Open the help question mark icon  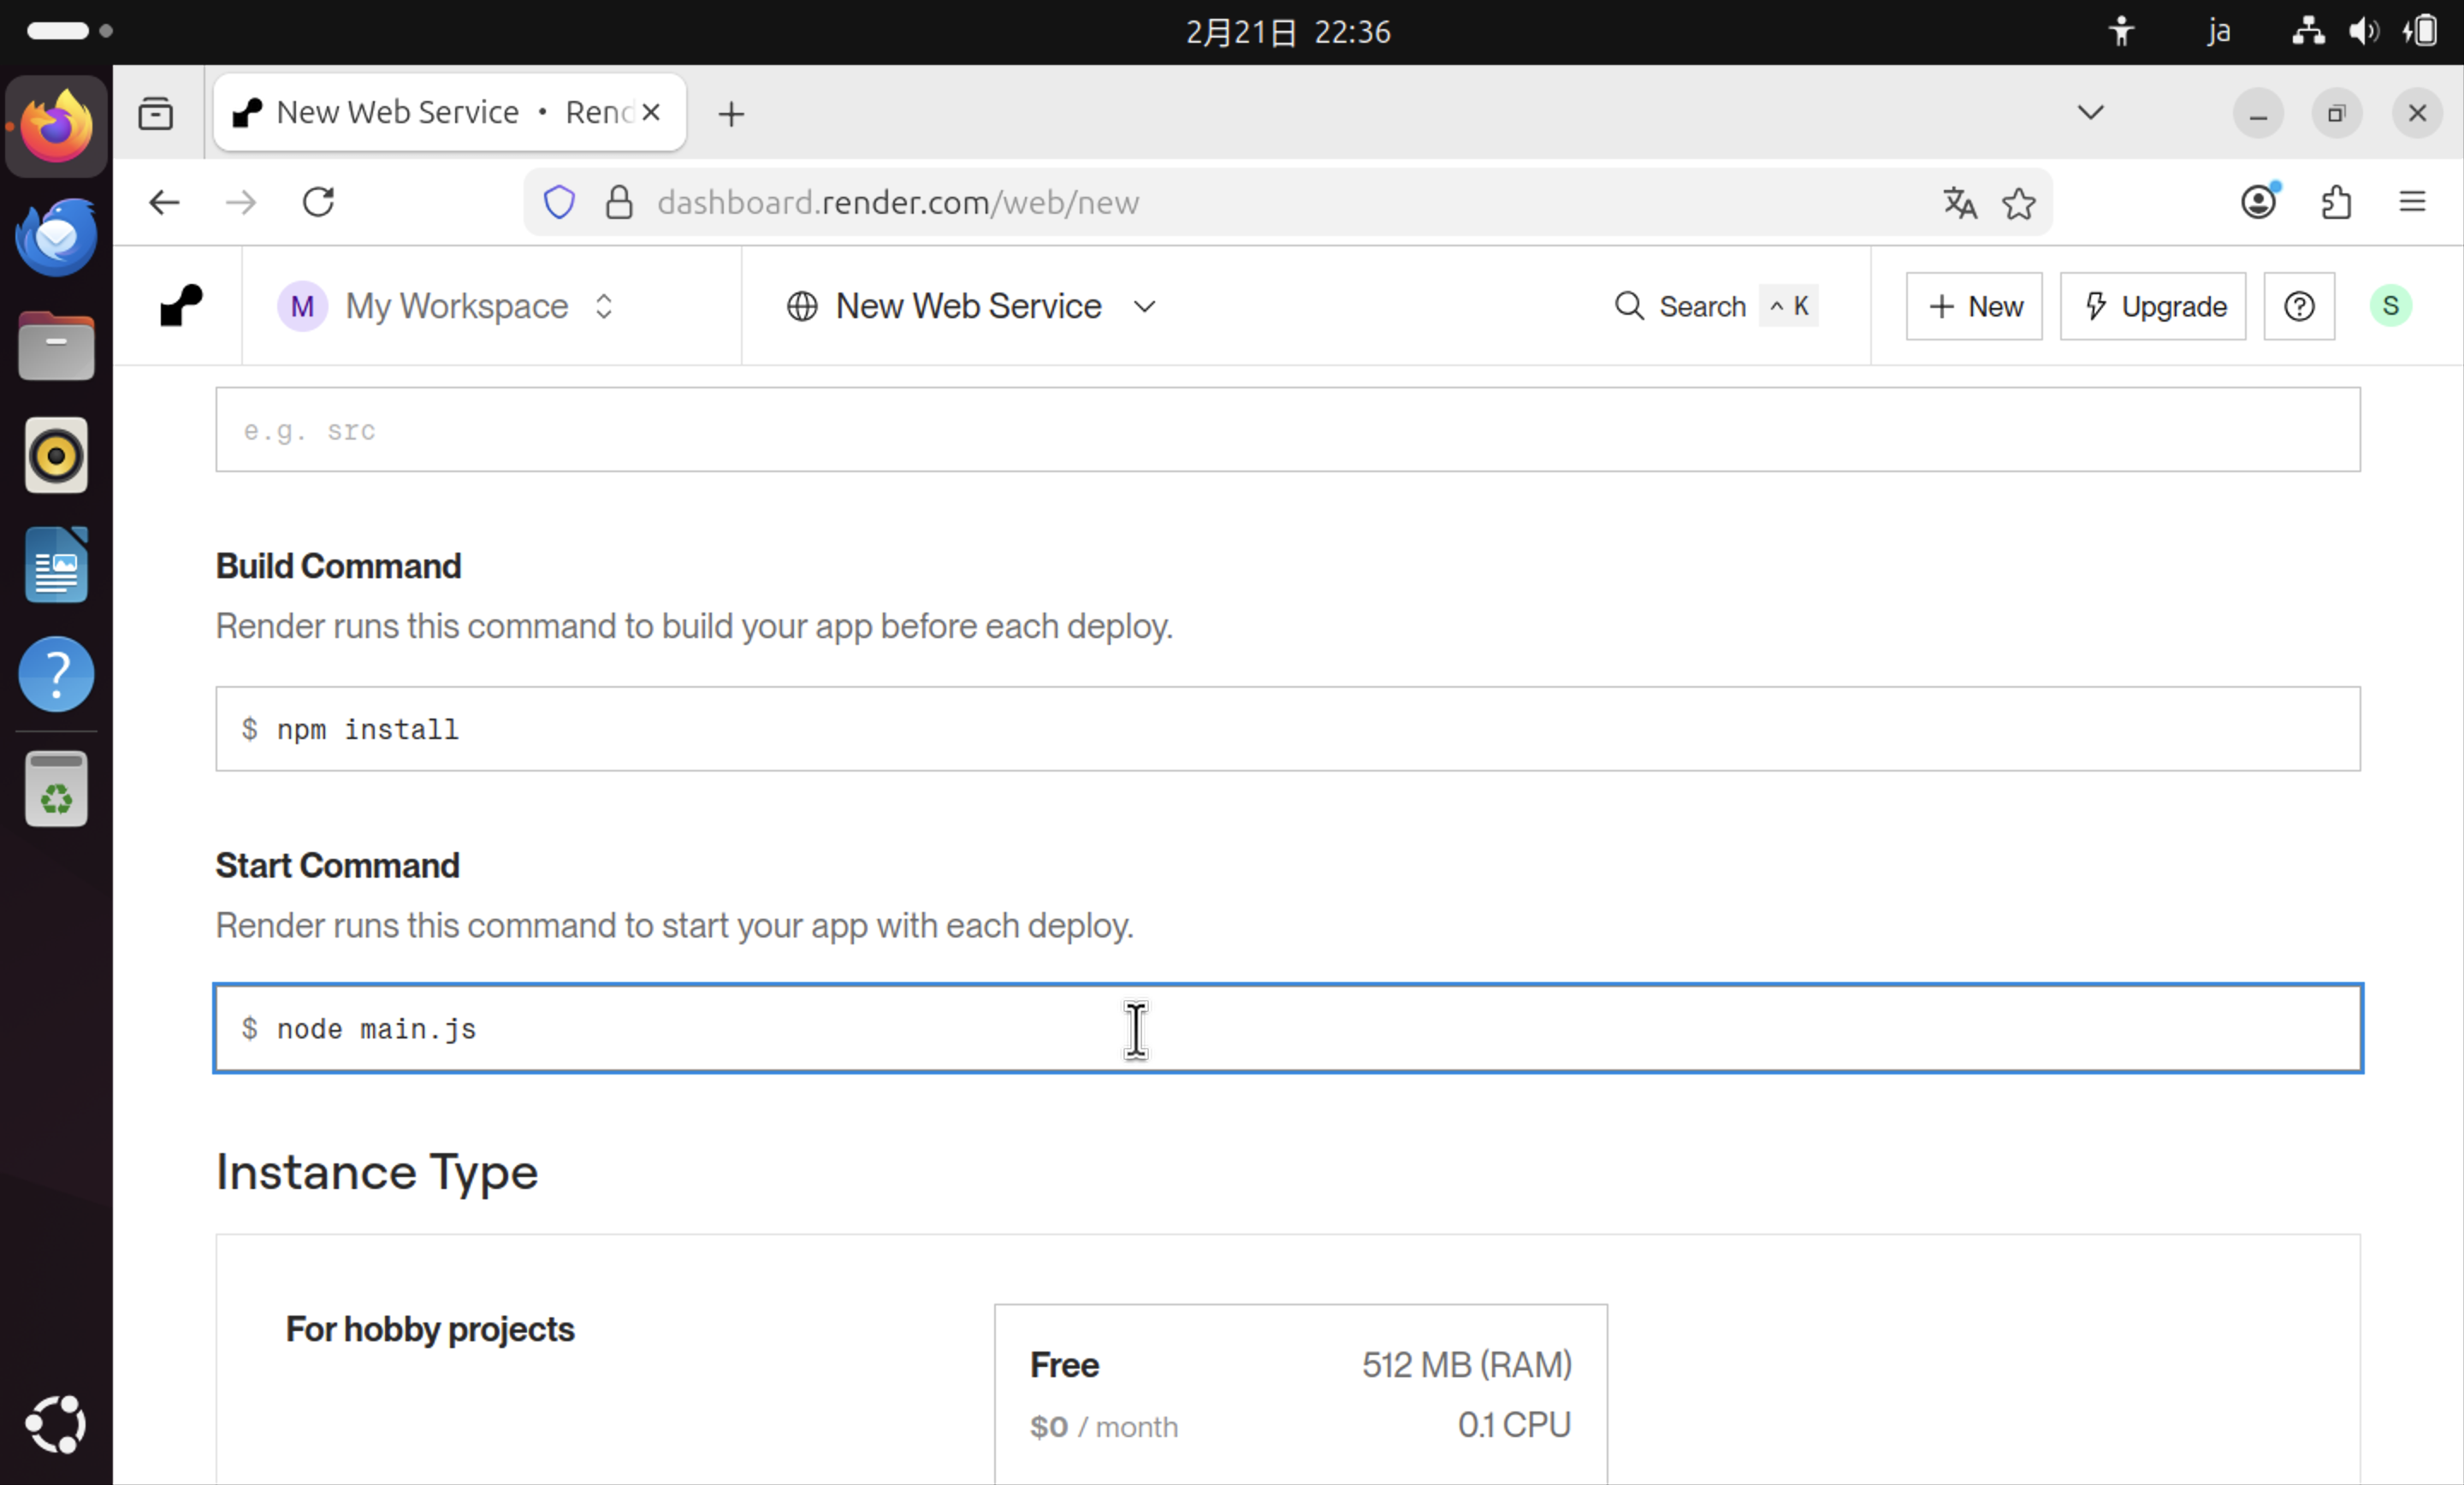coord(2298,306)
